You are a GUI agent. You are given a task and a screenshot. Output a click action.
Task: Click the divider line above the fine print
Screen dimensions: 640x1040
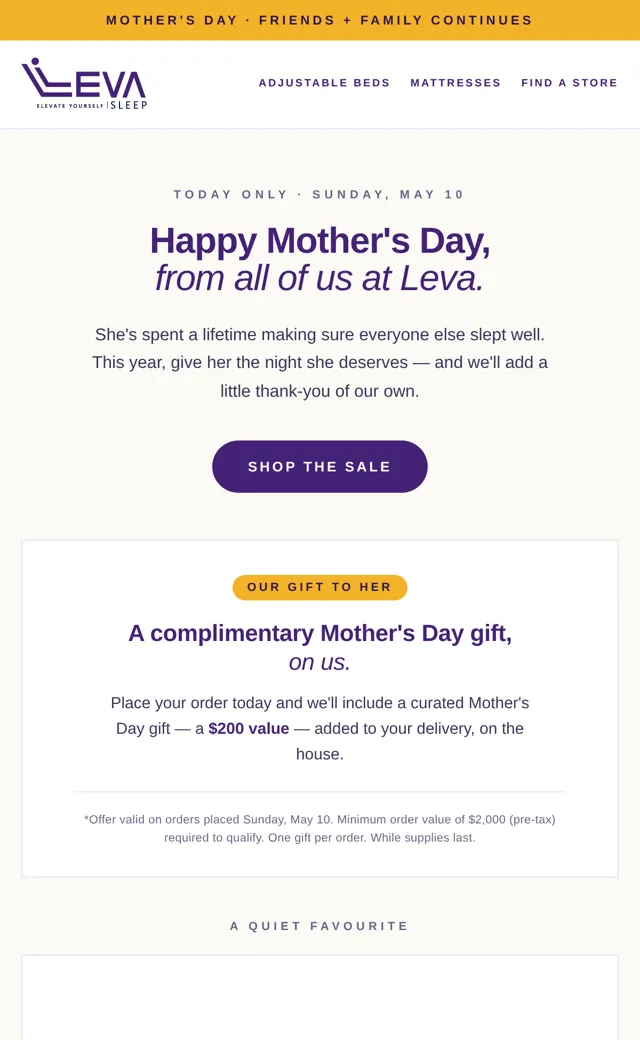coord(320,791)
